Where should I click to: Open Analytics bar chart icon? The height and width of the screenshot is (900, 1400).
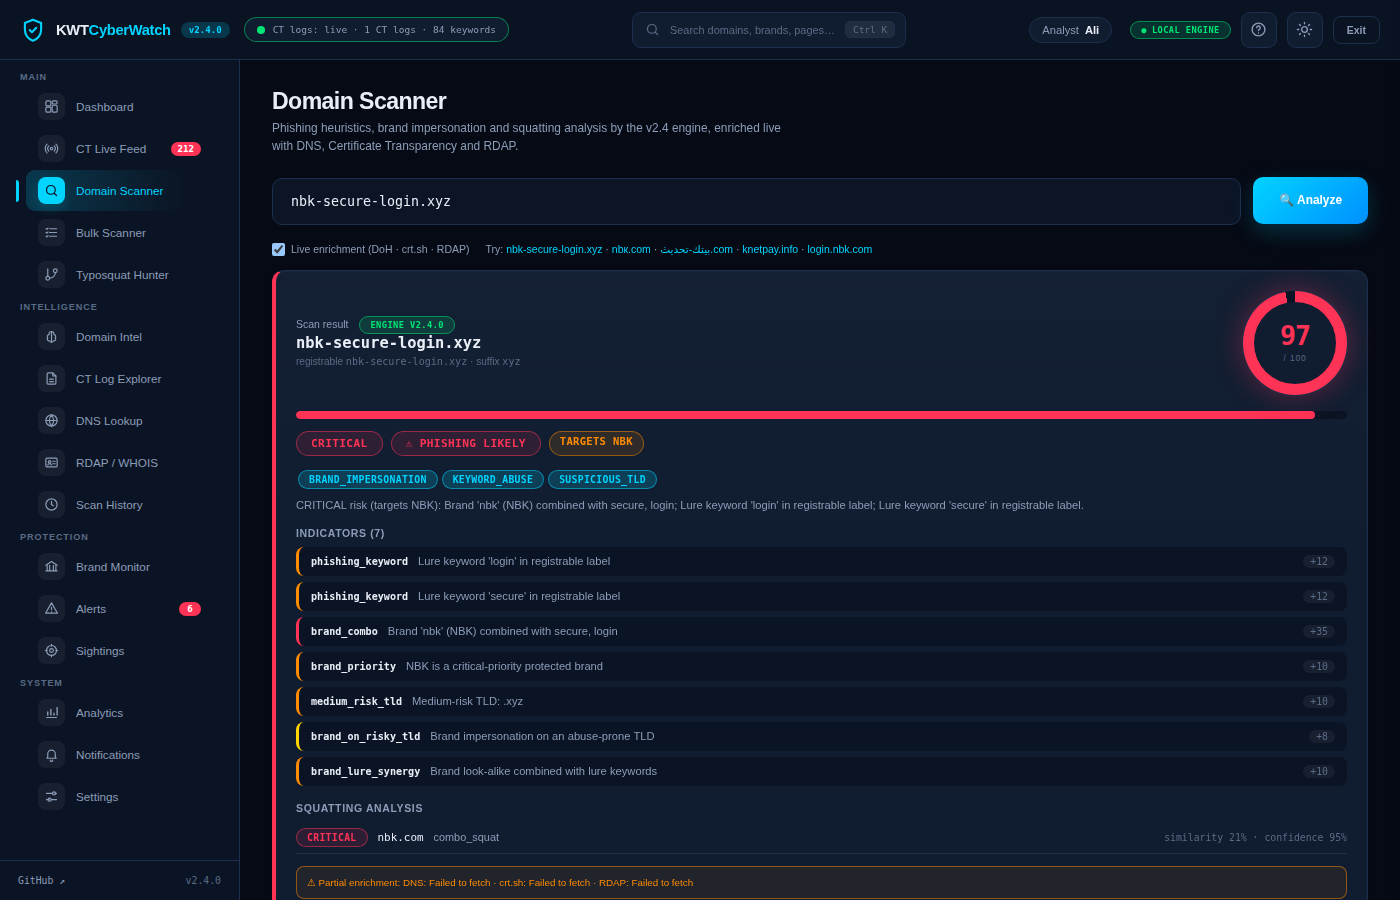(x=51, y=713)
